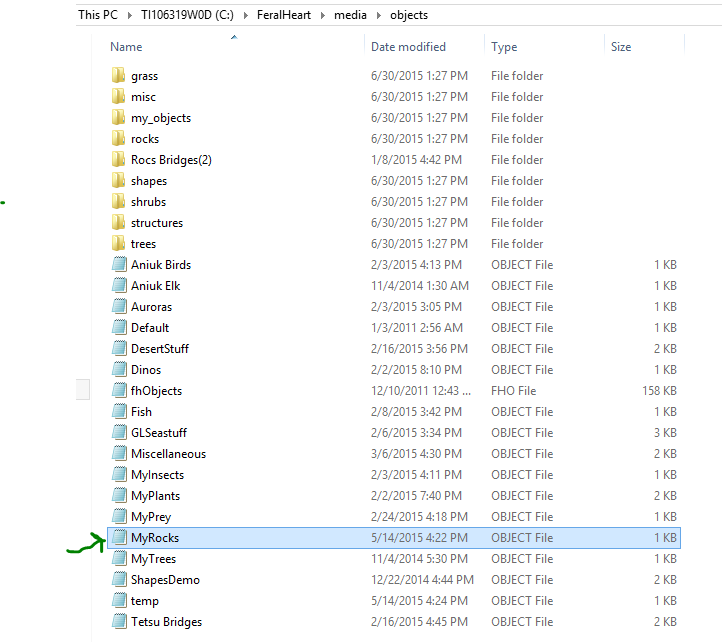
Task: Select the shrubs folder icon
Action: pos(118,202)
